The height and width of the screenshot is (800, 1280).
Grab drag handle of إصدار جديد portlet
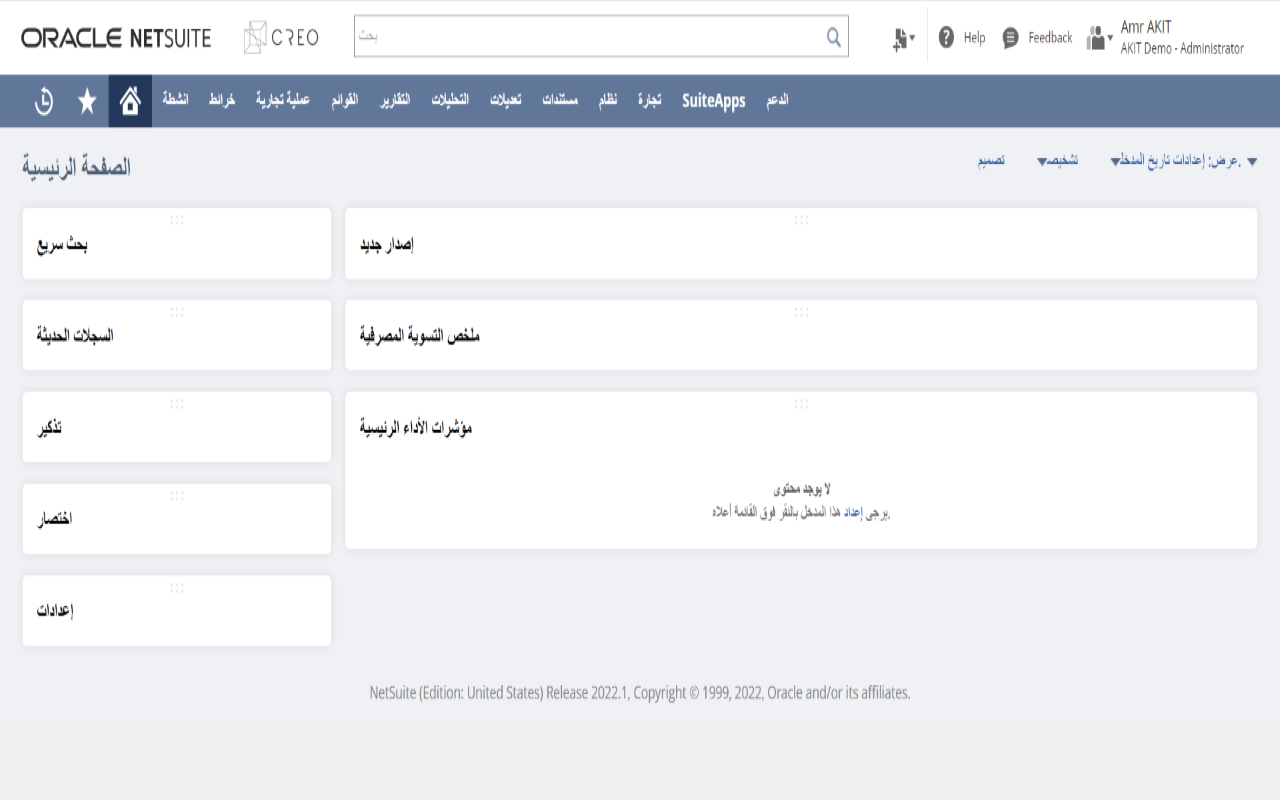coord(801,219)
